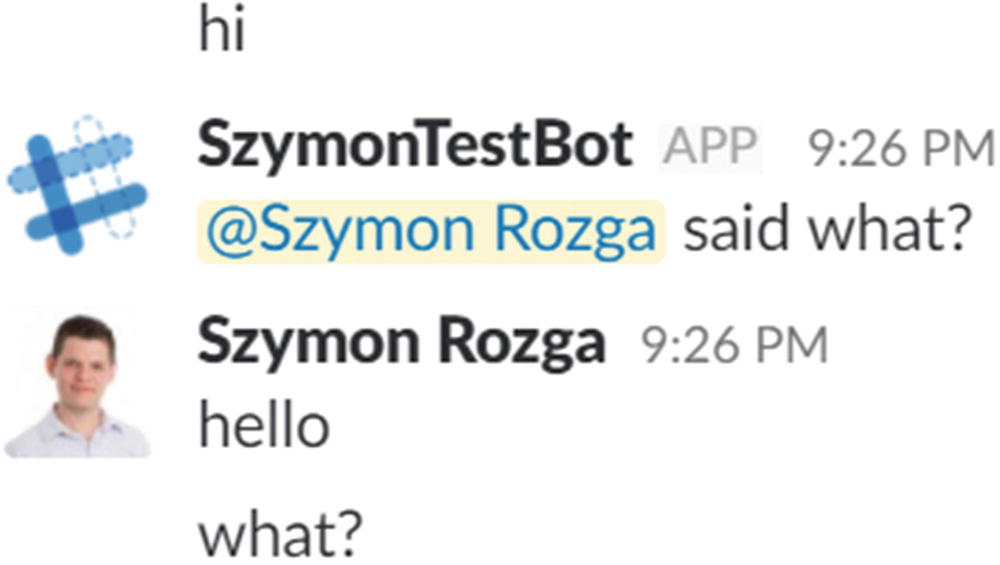The image size is (1000, 565).
Task: Click the bold Szymon Rozga sender name
Action: 401,344
